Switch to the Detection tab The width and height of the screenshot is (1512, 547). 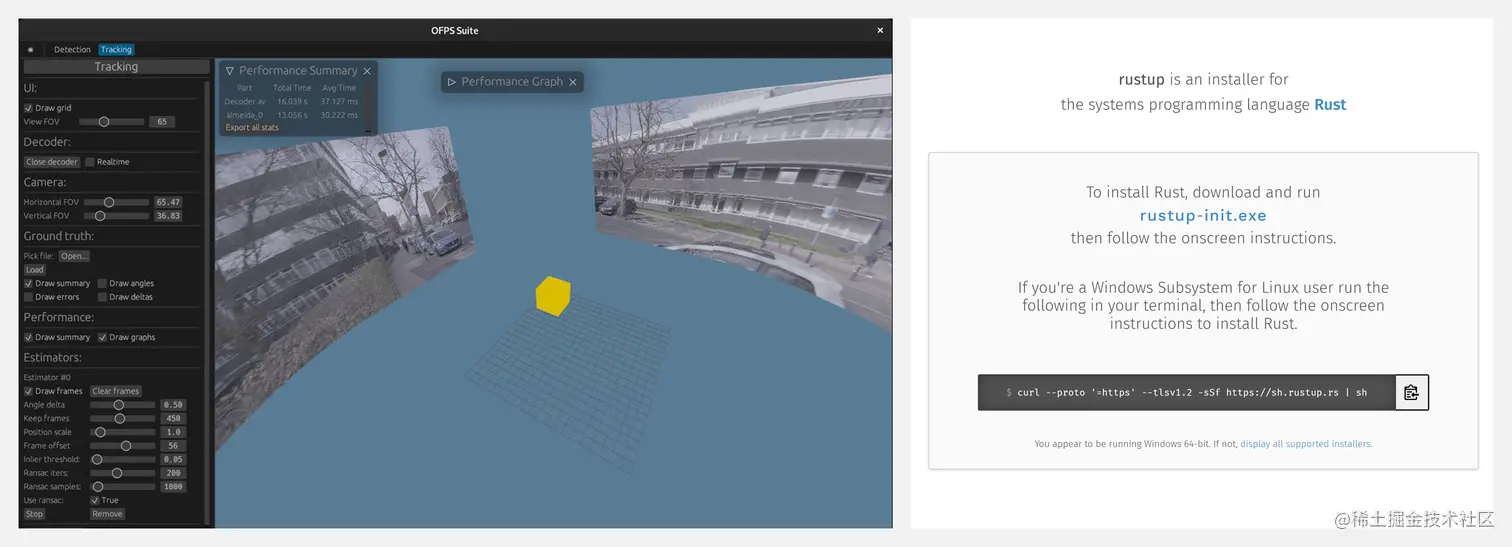[72, 50]
